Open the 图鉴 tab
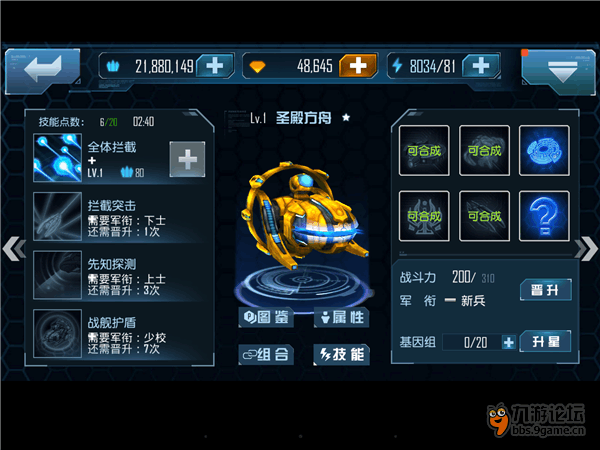Viewport: 600px width, 450px height. [266, 317]
